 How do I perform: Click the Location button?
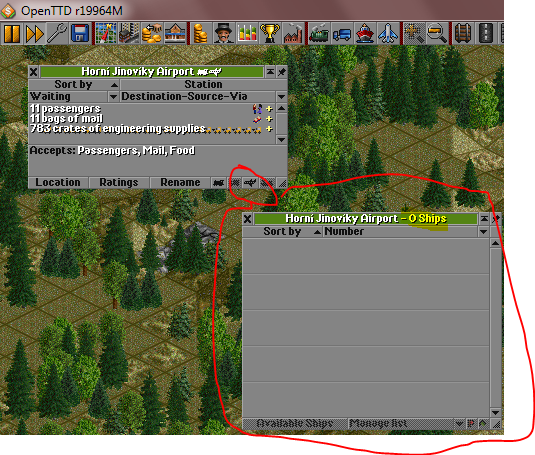[x=58, y=182]
